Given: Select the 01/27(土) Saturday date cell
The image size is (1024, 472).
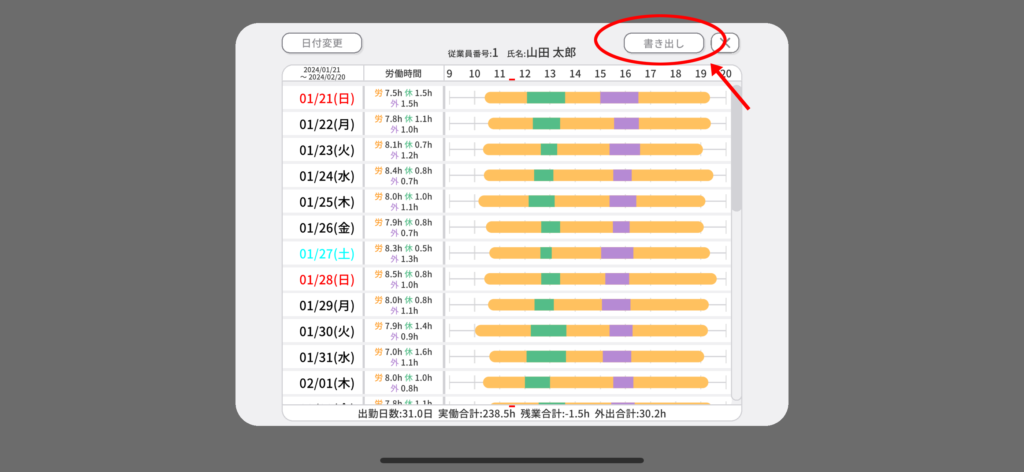Looking at the screenshot, I should pos(322,253).
